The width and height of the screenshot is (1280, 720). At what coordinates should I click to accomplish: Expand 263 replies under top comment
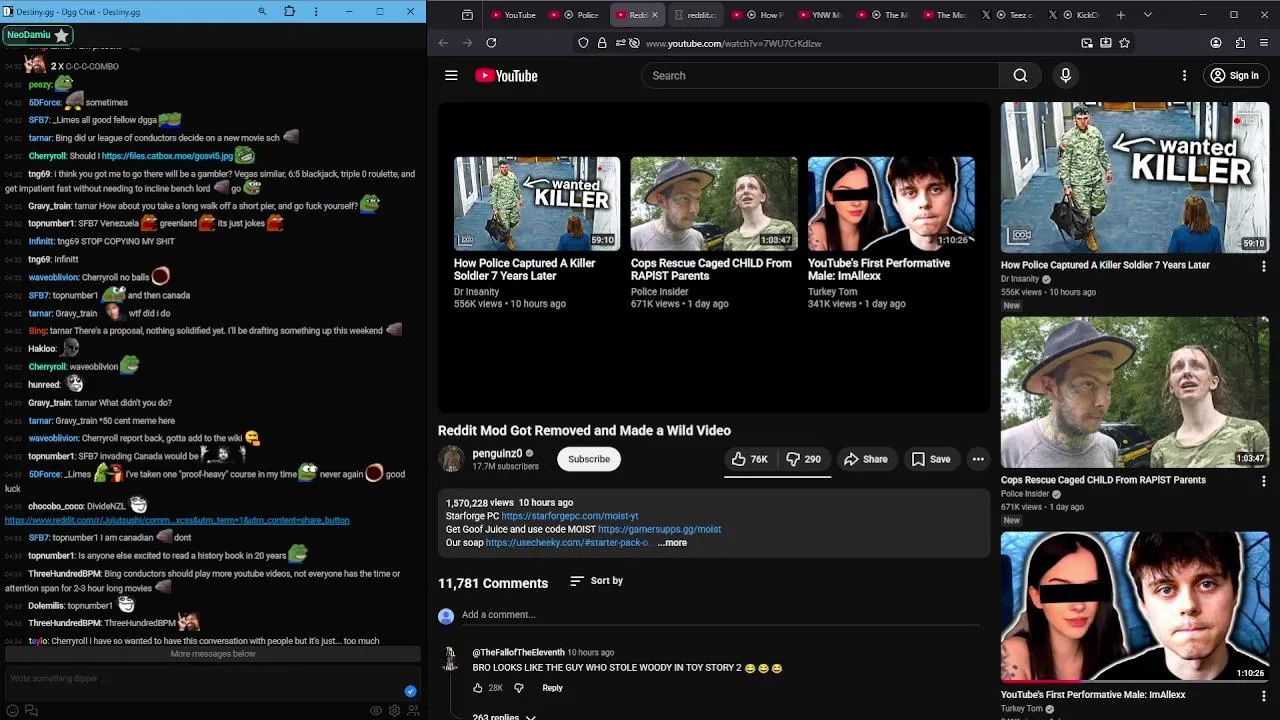[x=503, y=716]
